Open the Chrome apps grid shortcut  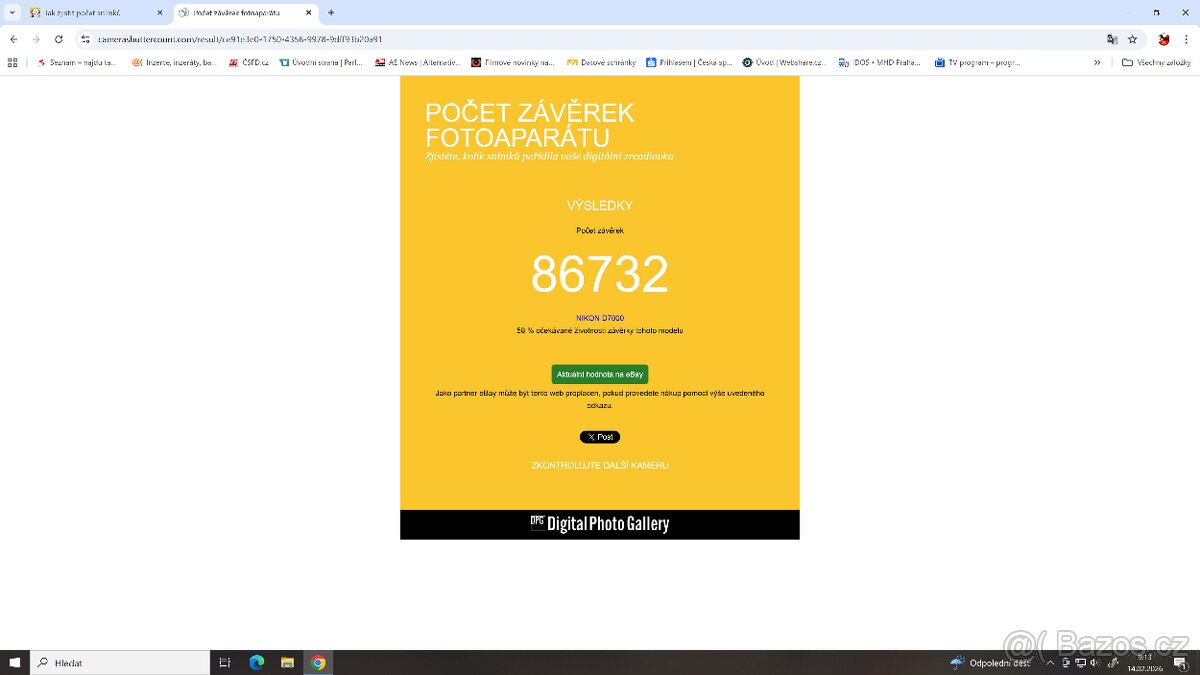click(x=12, y=62)
